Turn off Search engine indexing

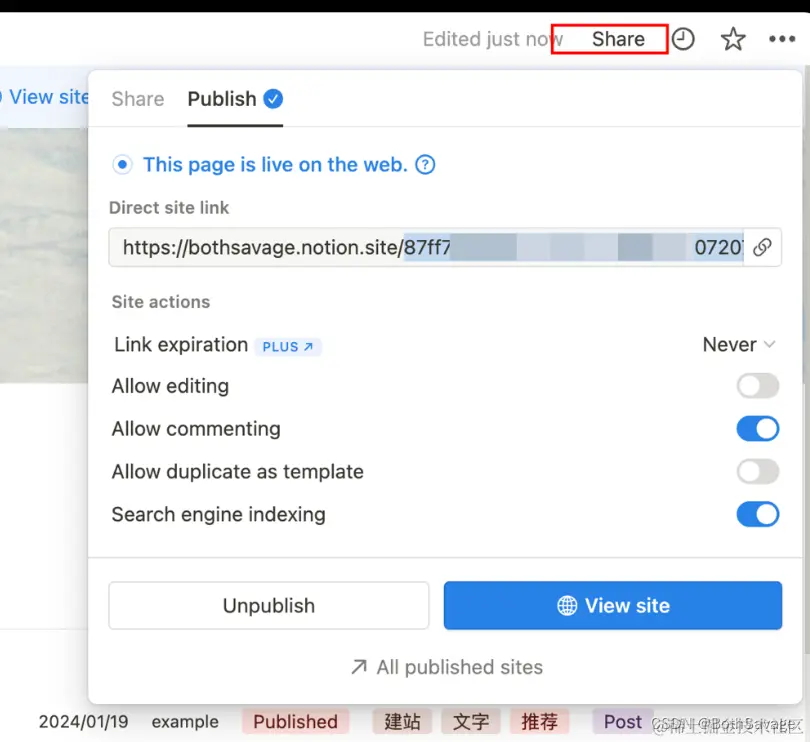757,515
